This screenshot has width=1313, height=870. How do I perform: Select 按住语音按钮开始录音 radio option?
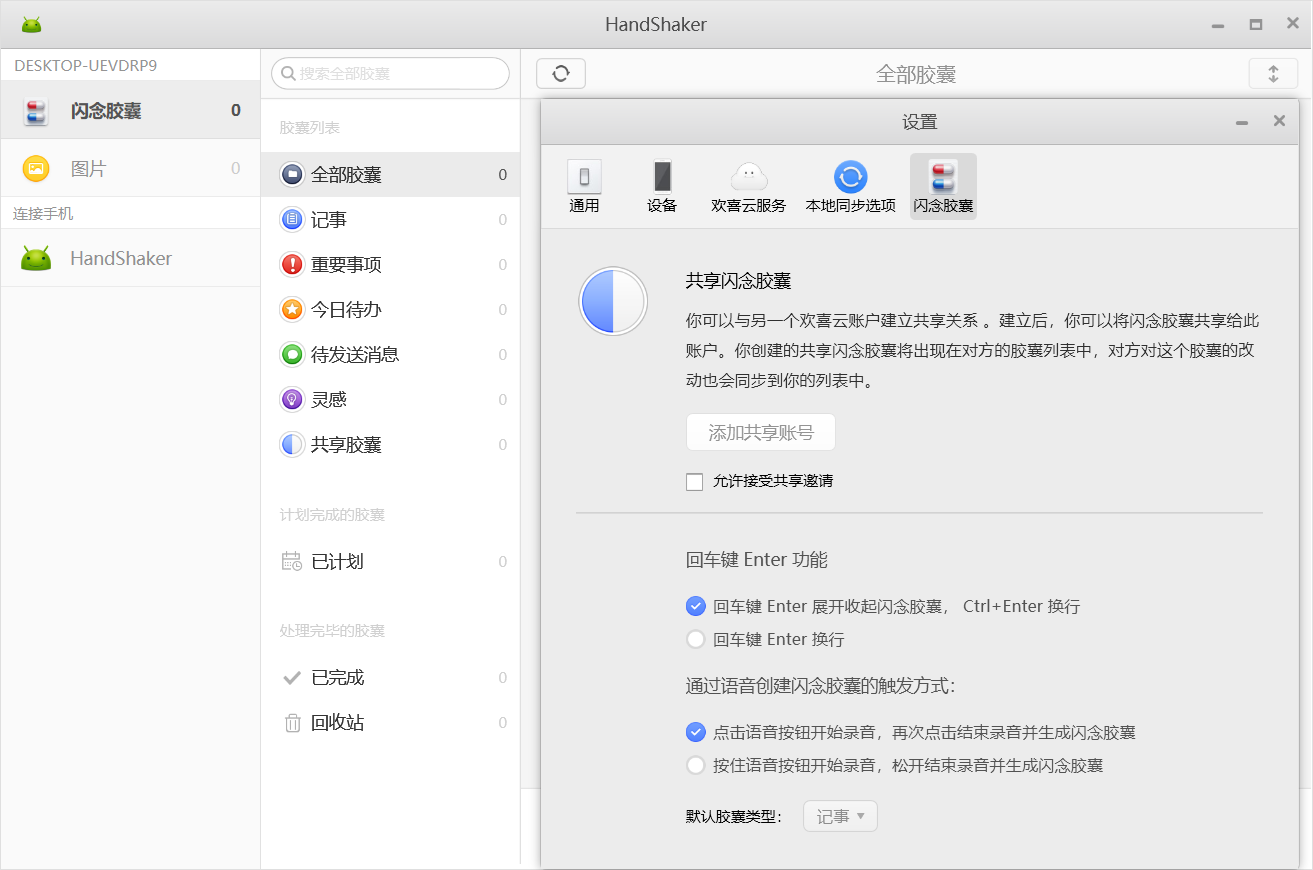(x=696, y=766)
